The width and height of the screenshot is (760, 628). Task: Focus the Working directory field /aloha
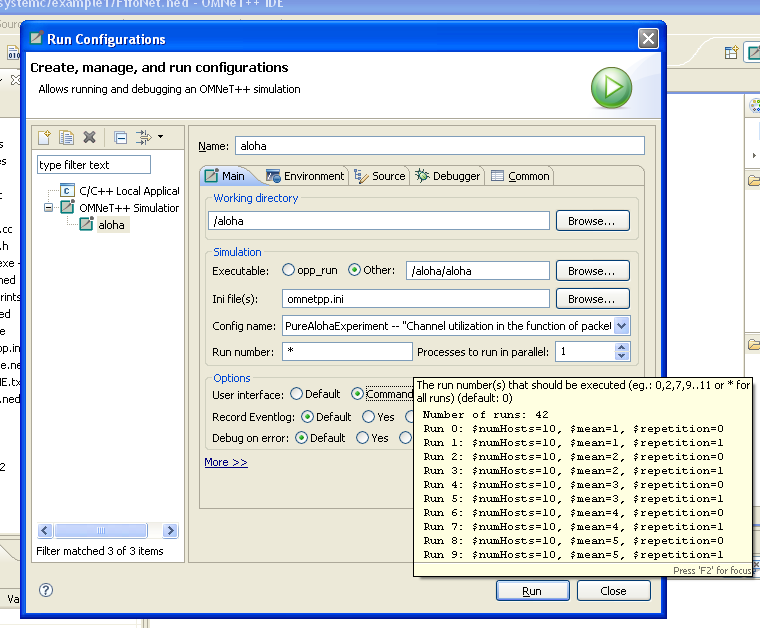tap(379, 220)
